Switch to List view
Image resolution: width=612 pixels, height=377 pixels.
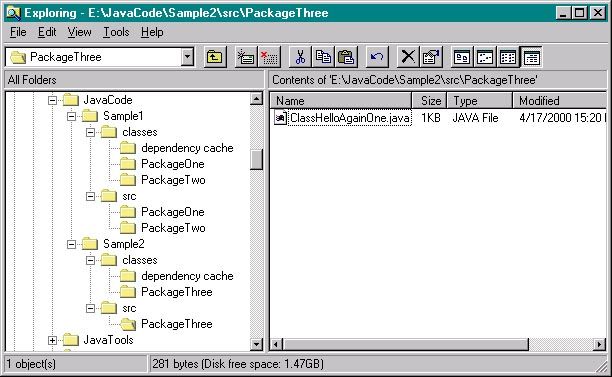click(508, 57)
